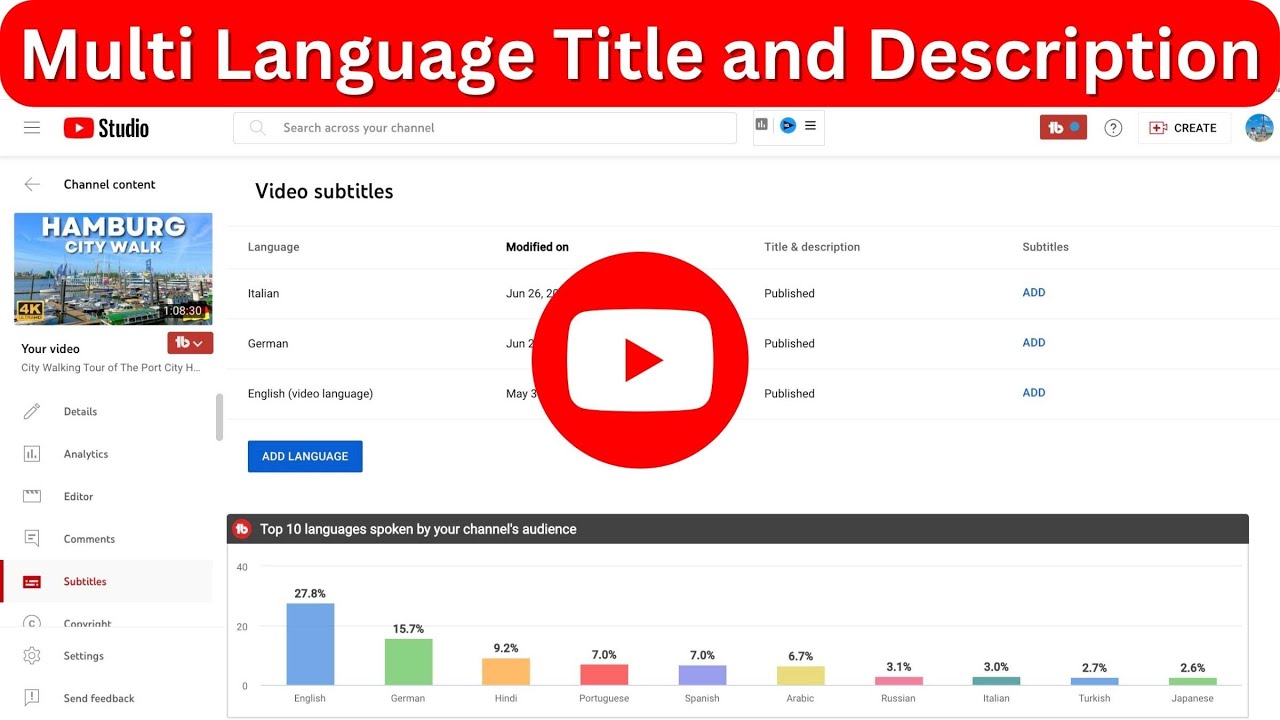
Task: Click the Channel content link
Action: (110, 184)
